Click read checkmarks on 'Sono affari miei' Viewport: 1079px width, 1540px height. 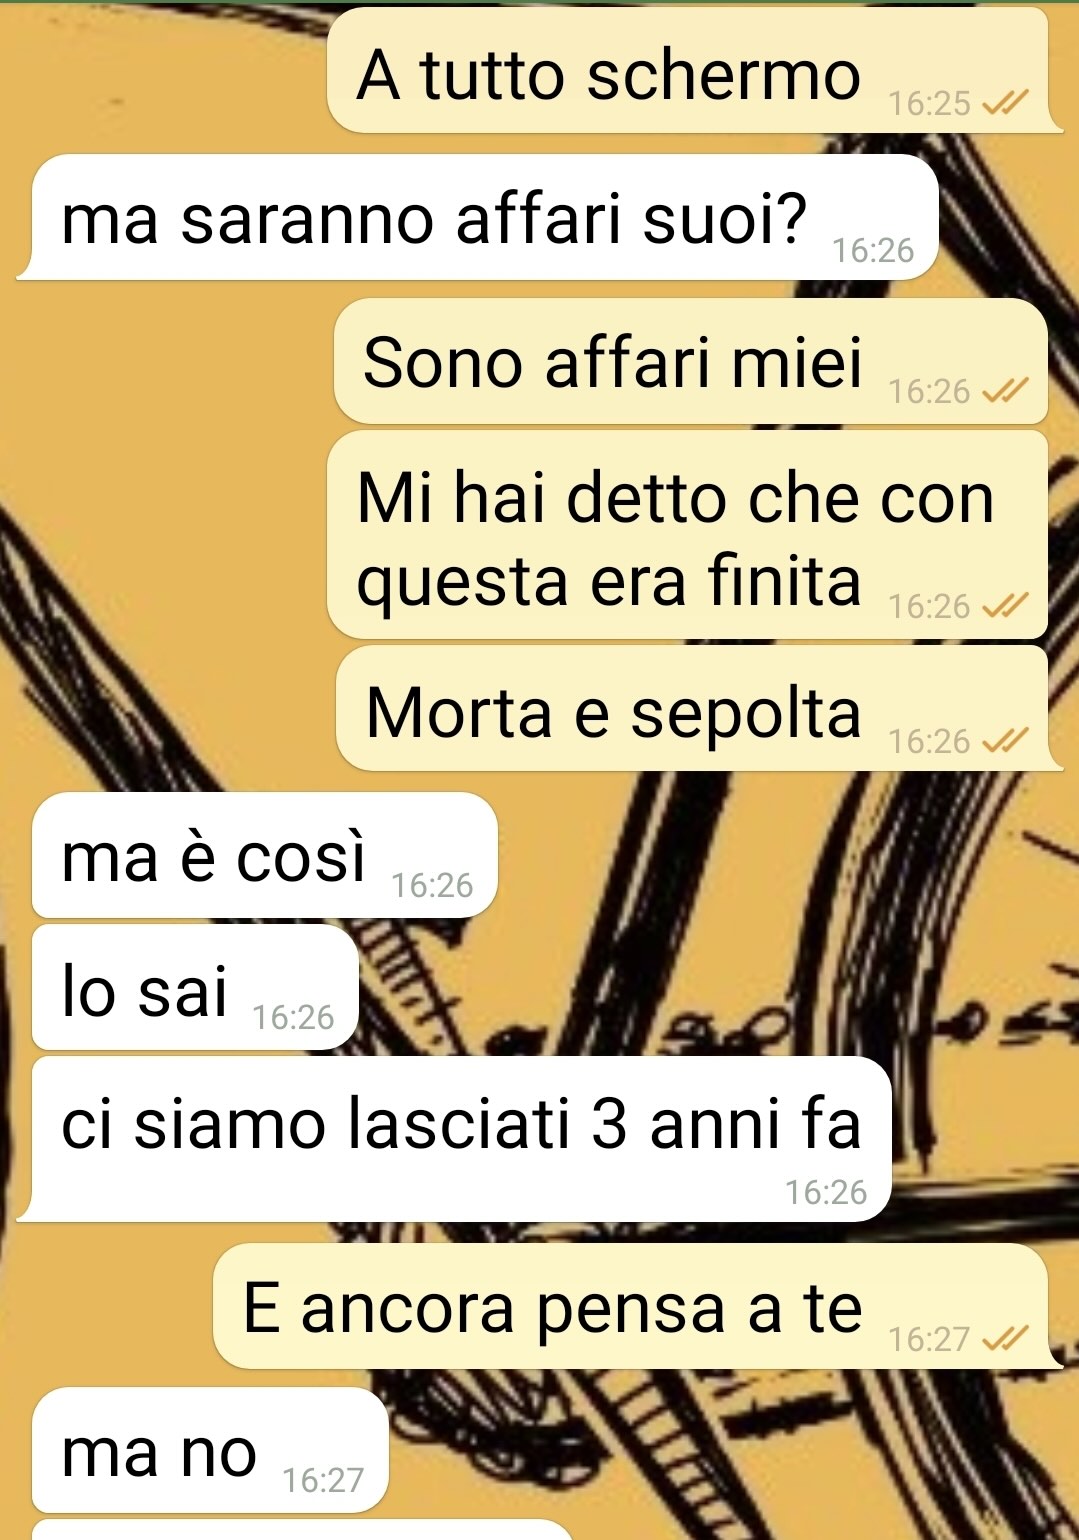(1005, 391)
